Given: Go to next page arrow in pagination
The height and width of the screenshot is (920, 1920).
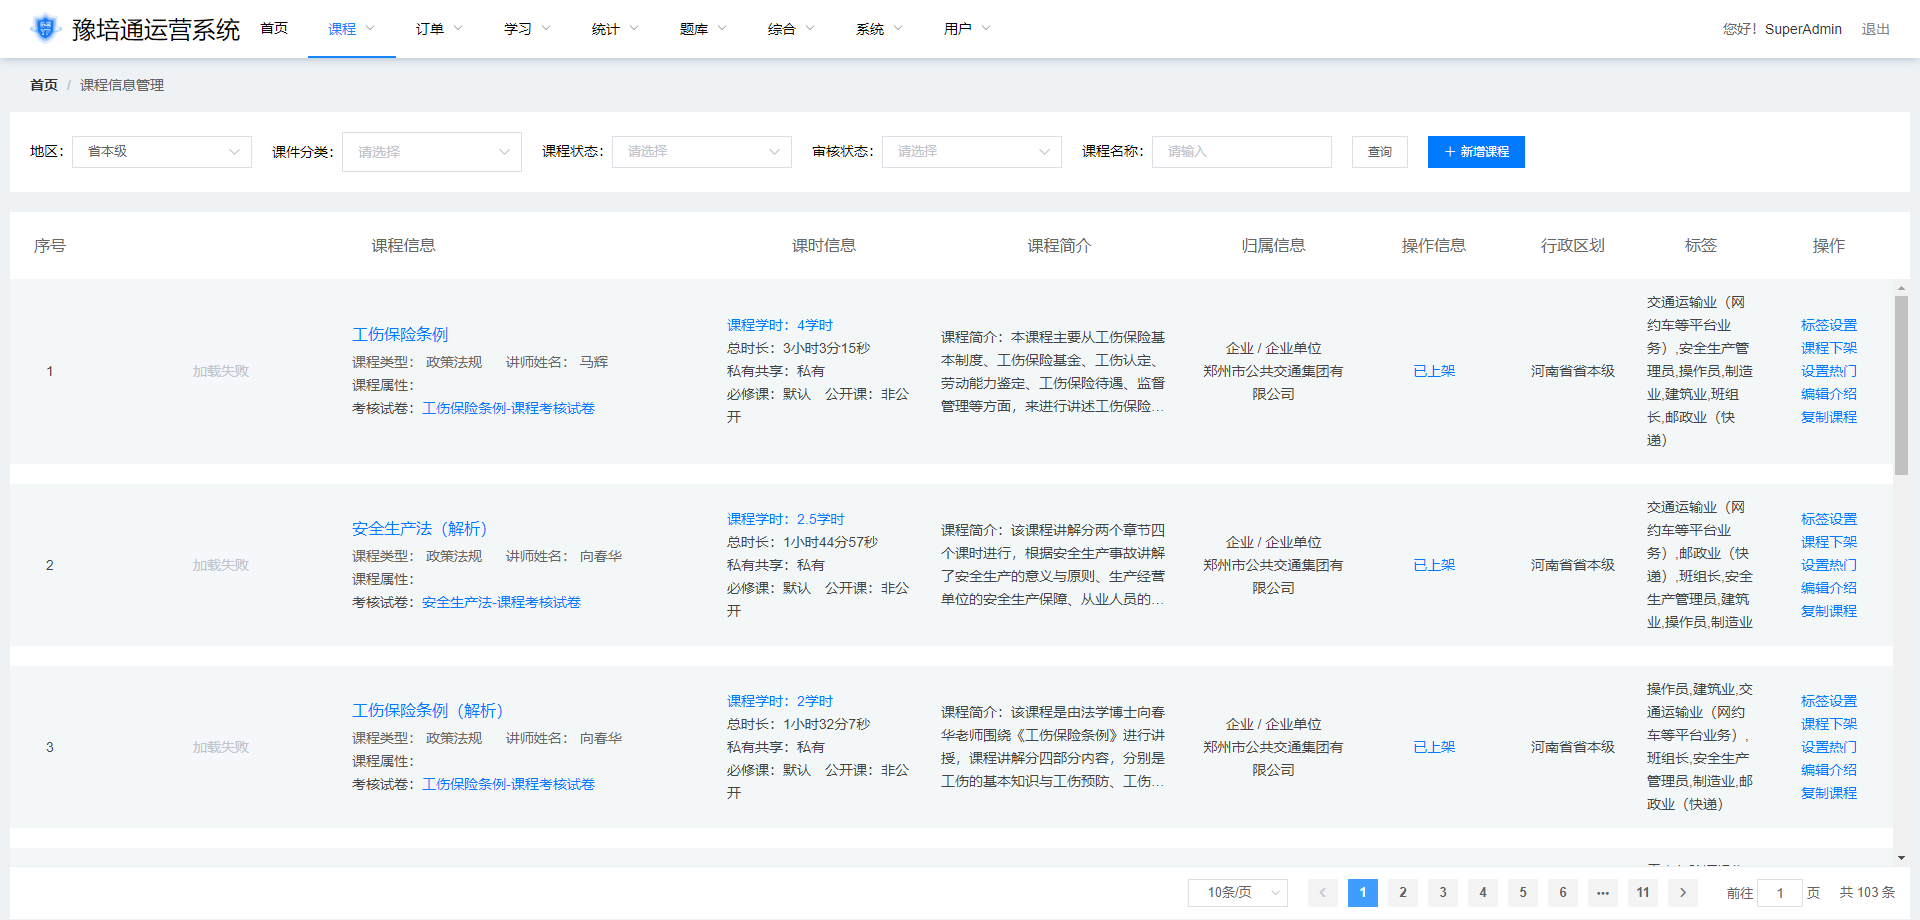Looking at the screenshot, I should pos(1683,893).
